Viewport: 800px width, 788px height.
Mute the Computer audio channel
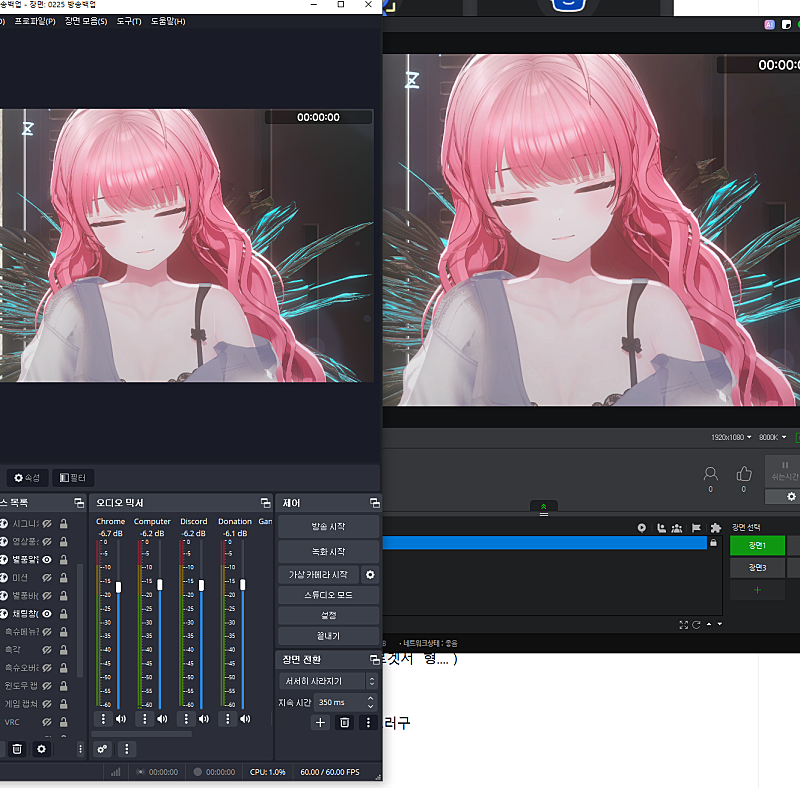[162, 719]
